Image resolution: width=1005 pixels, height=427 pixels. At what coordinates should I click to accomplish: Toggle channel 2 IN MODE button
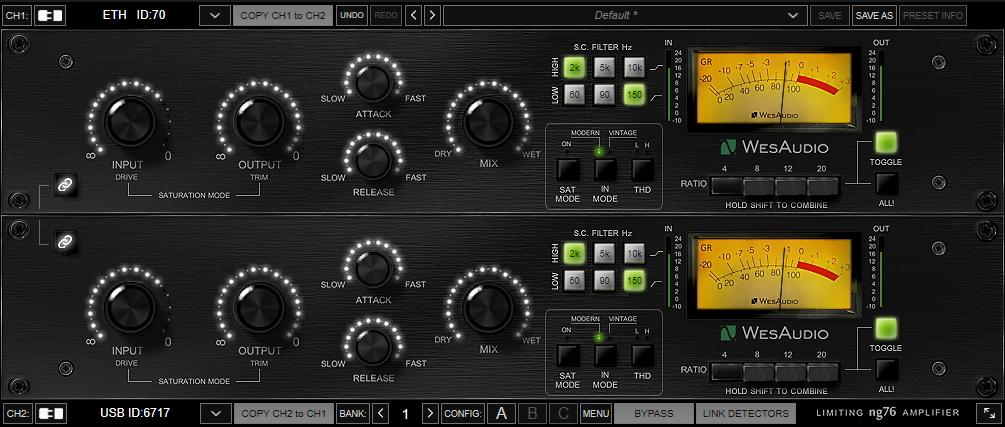[605, 355]
